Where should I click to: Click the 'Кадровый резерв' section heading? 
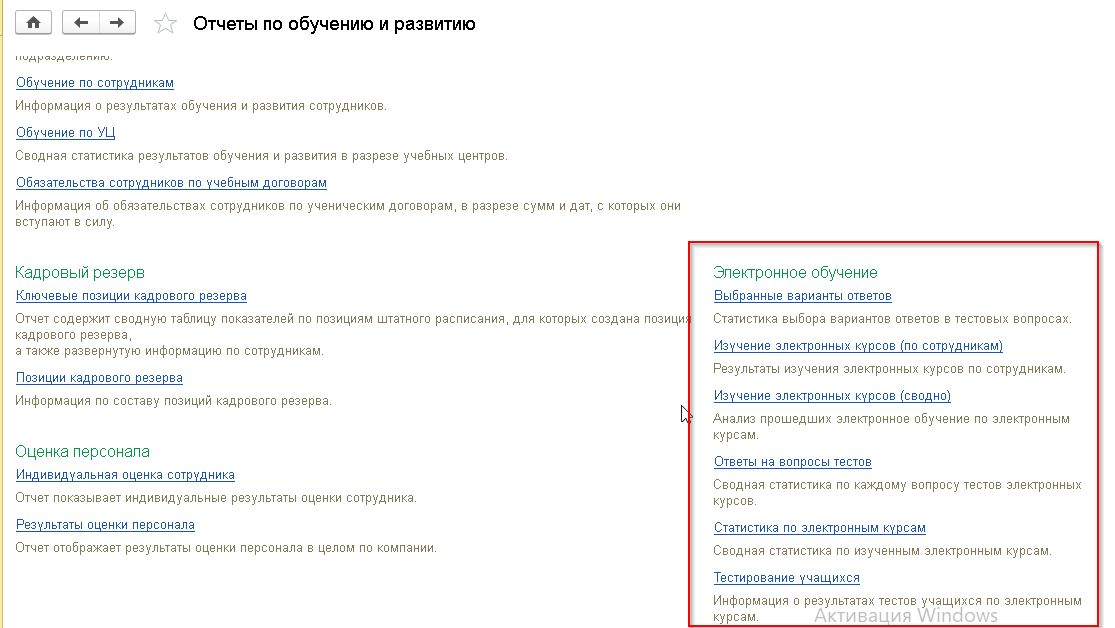pos(80,272)
